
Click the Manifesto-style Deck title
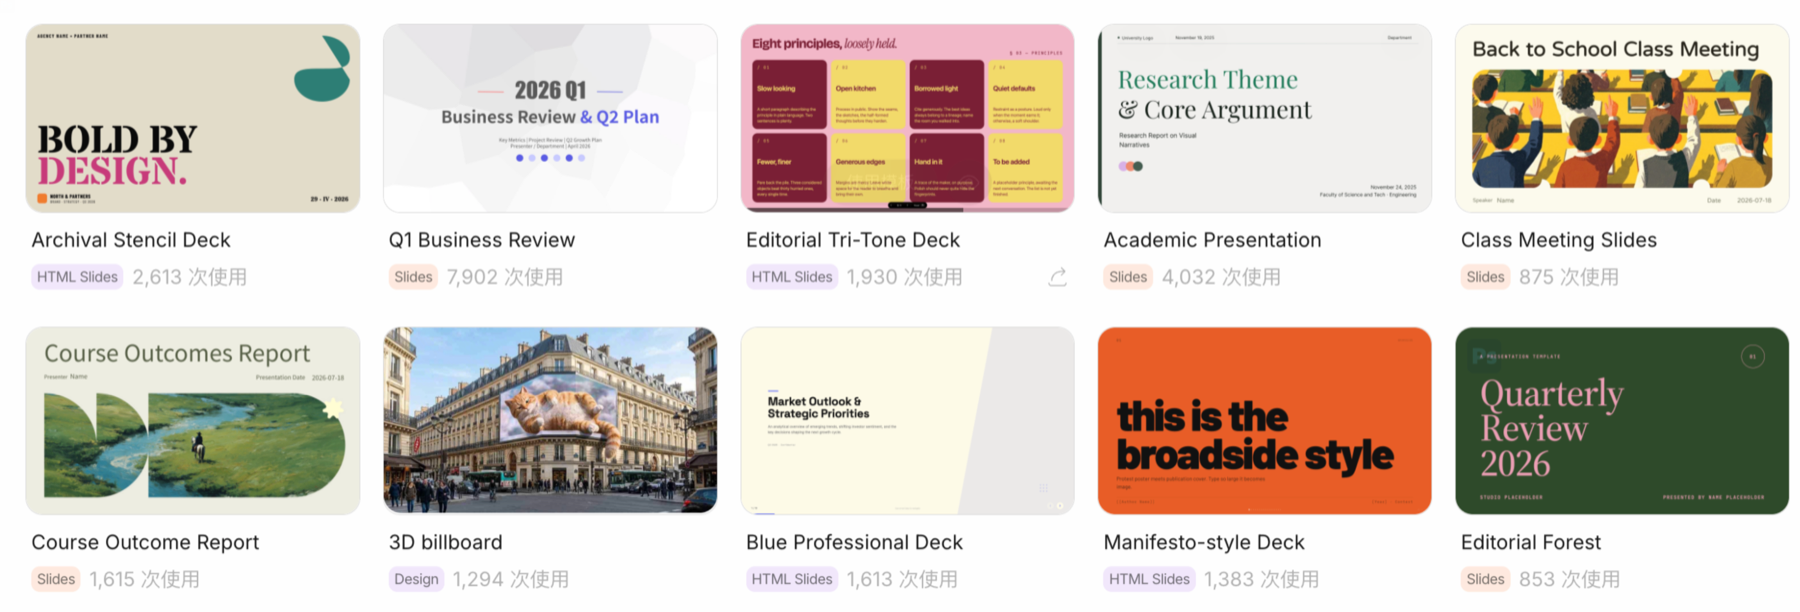click(1204, 542)
